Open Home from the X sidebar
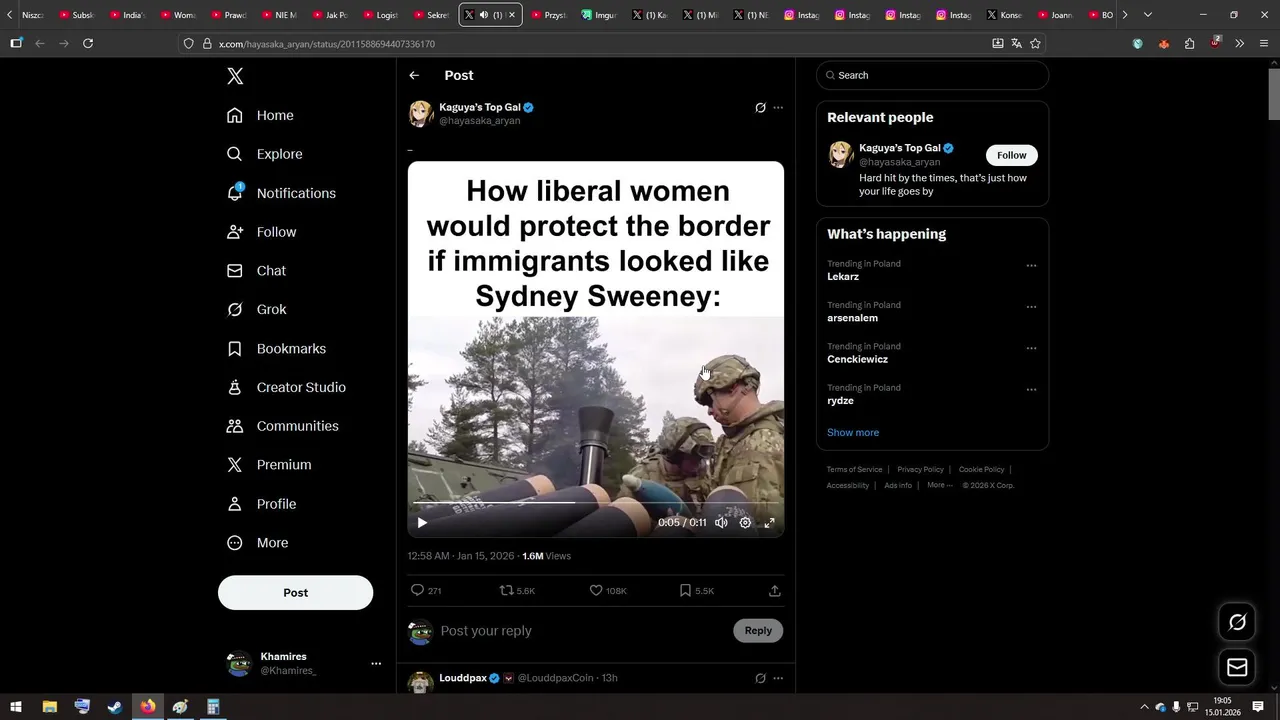 click(x=260, y=115)
